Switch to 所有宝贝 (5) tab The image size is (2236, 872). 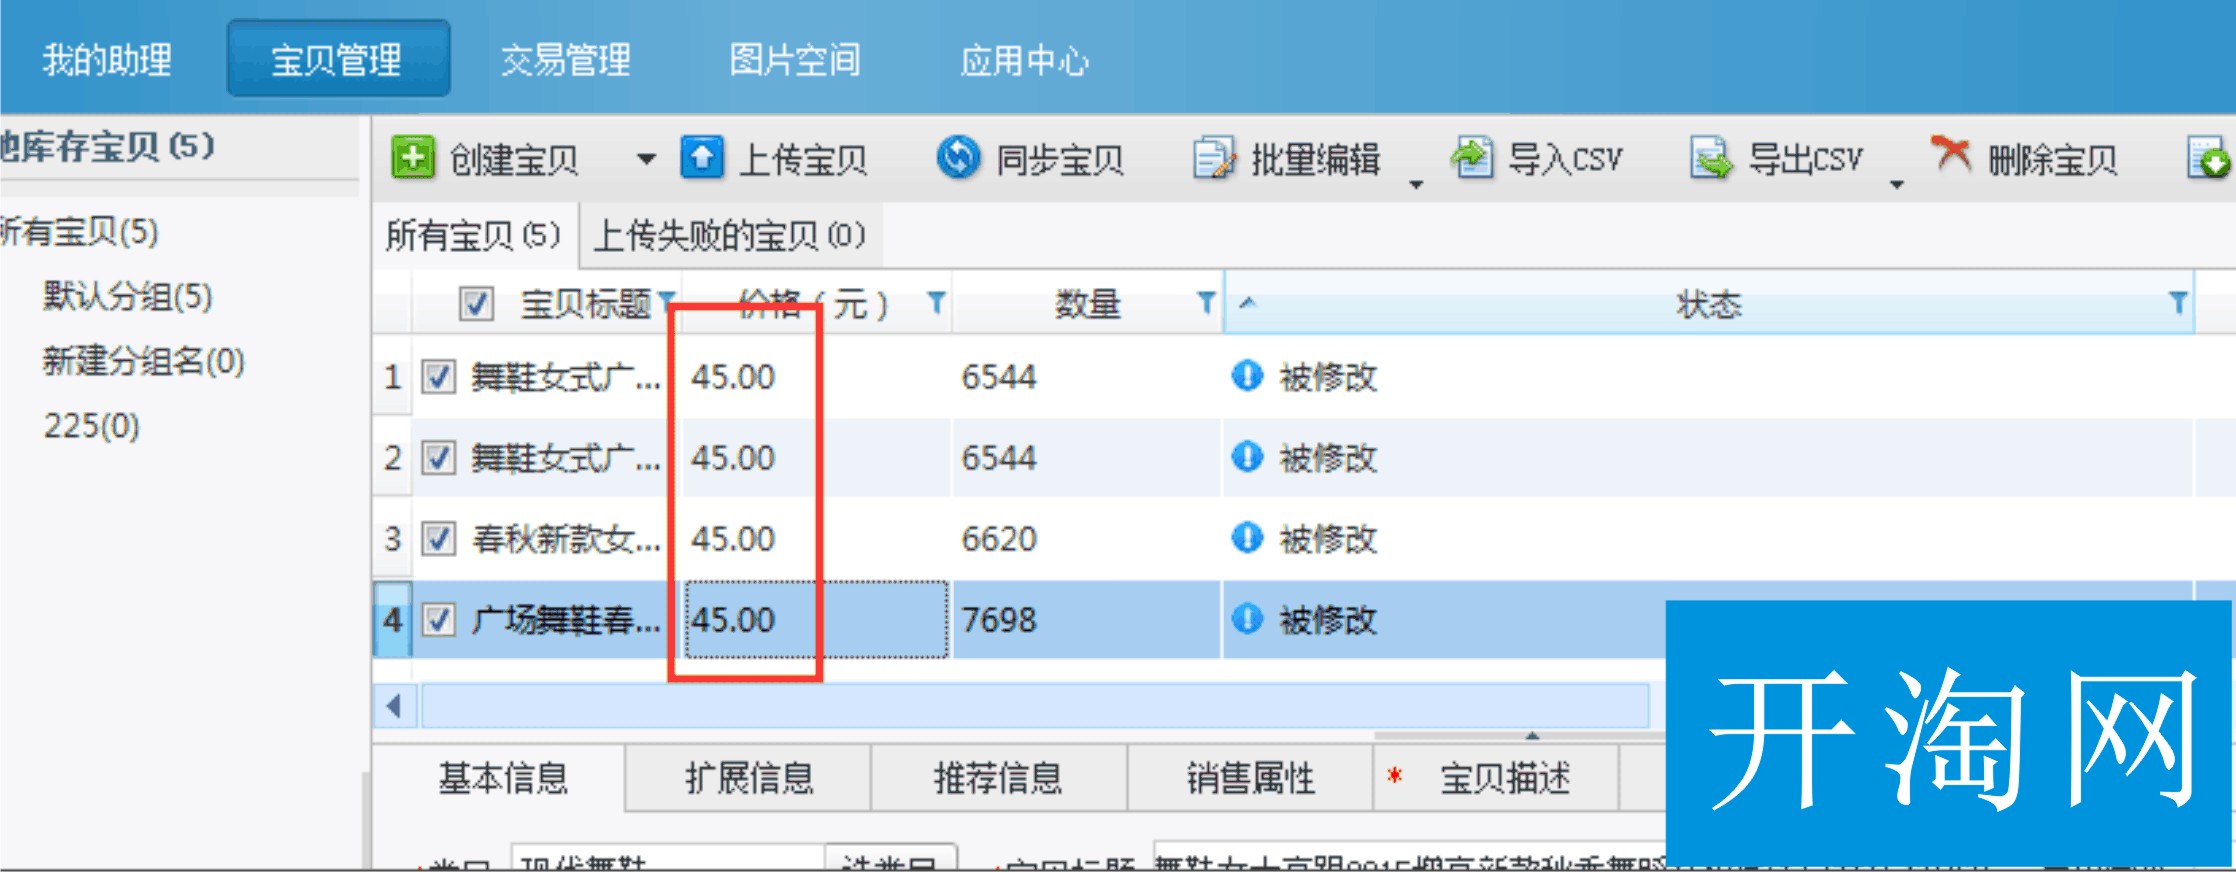coord(474,236)
